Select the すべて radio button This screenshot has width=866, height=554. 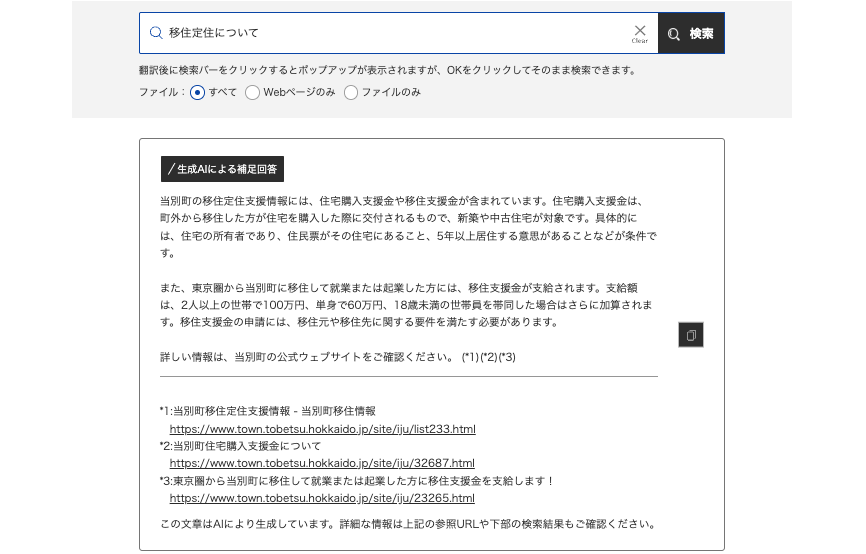(198, 92)
